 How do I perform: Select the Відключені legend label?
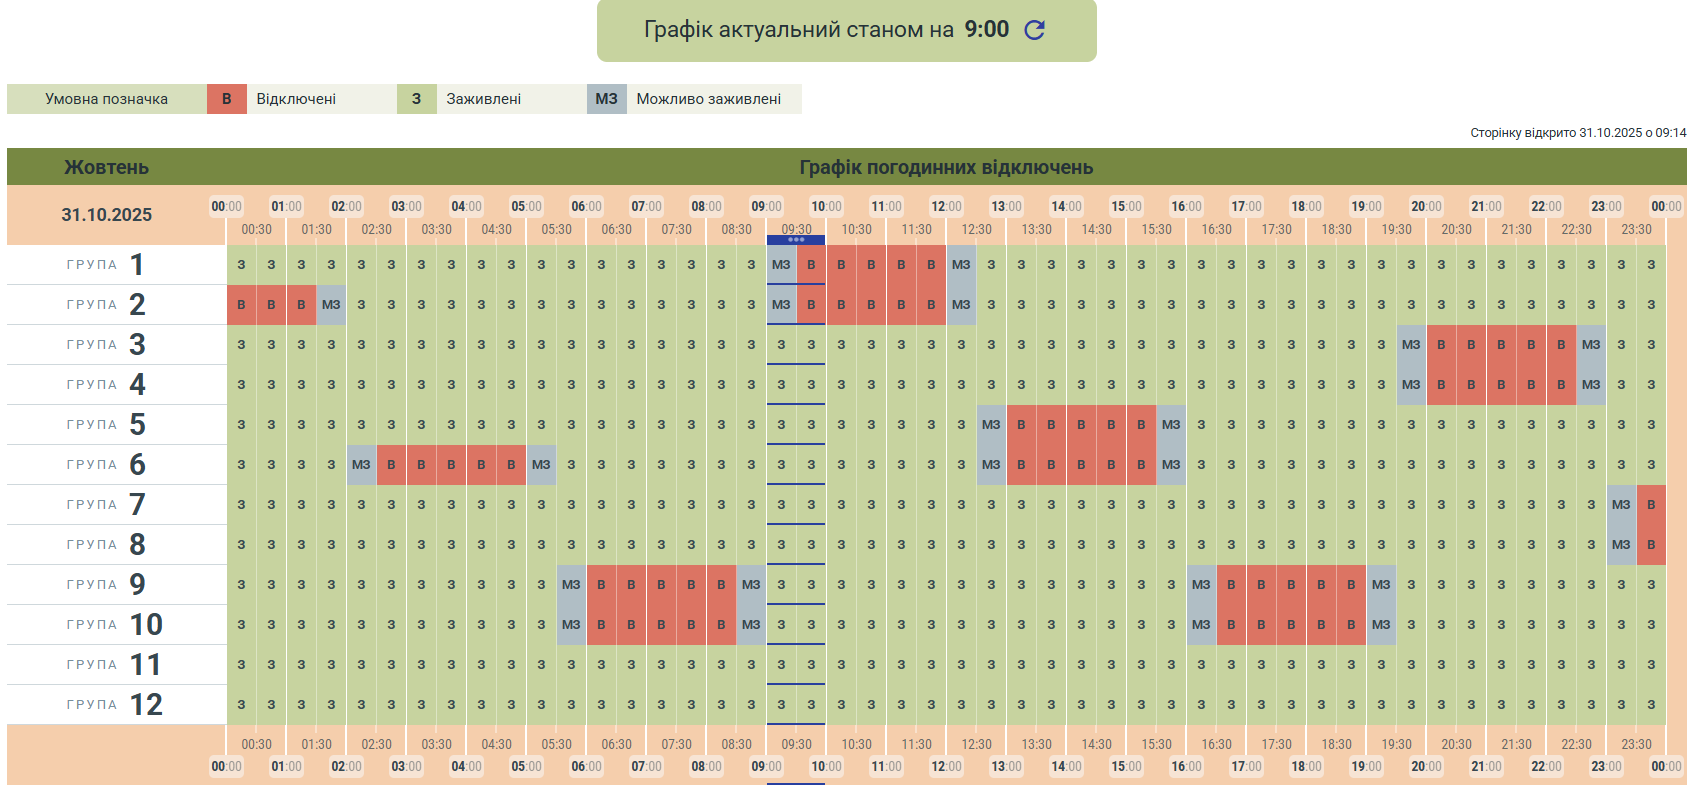296,99
